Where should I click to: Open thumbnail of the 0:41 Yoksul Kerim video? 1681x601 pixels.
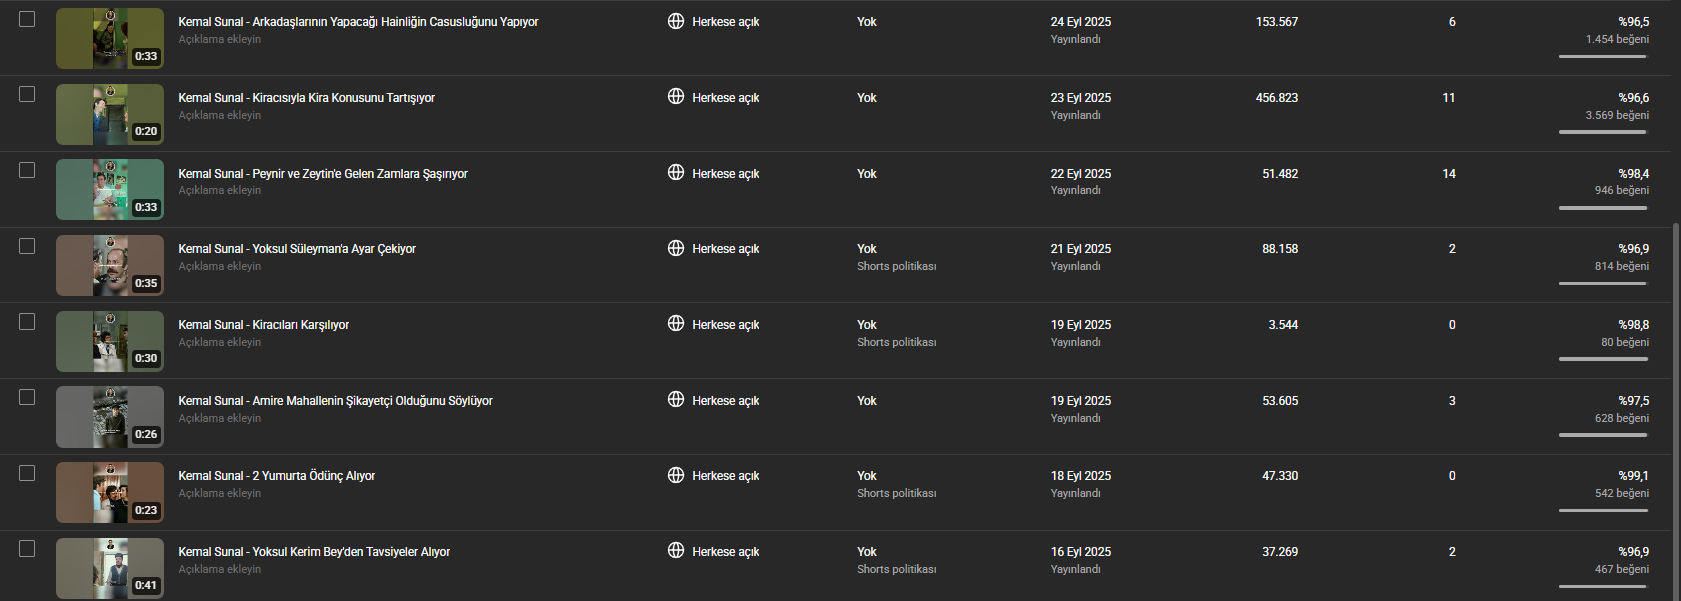(x=110, y=568)
